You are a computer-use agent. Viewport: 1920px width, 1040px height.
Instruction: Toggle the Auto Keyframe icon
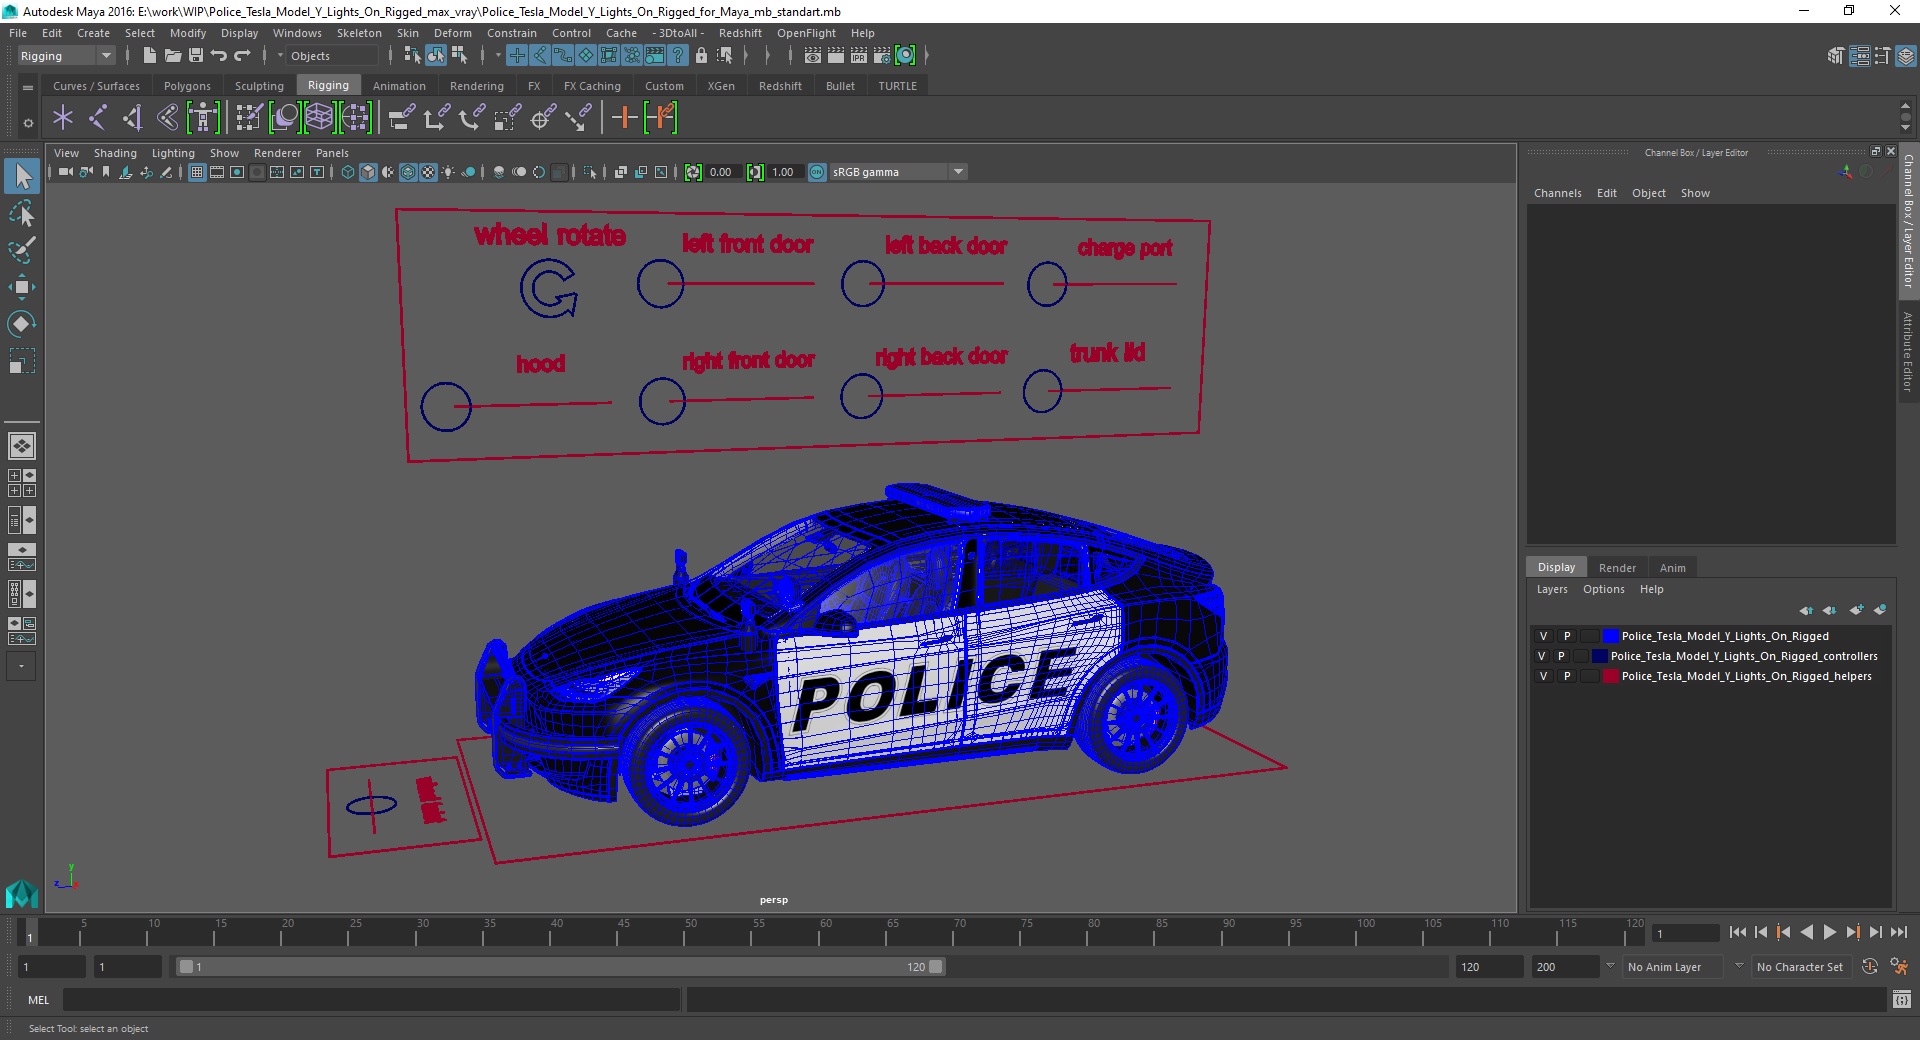pos(1870,967)
